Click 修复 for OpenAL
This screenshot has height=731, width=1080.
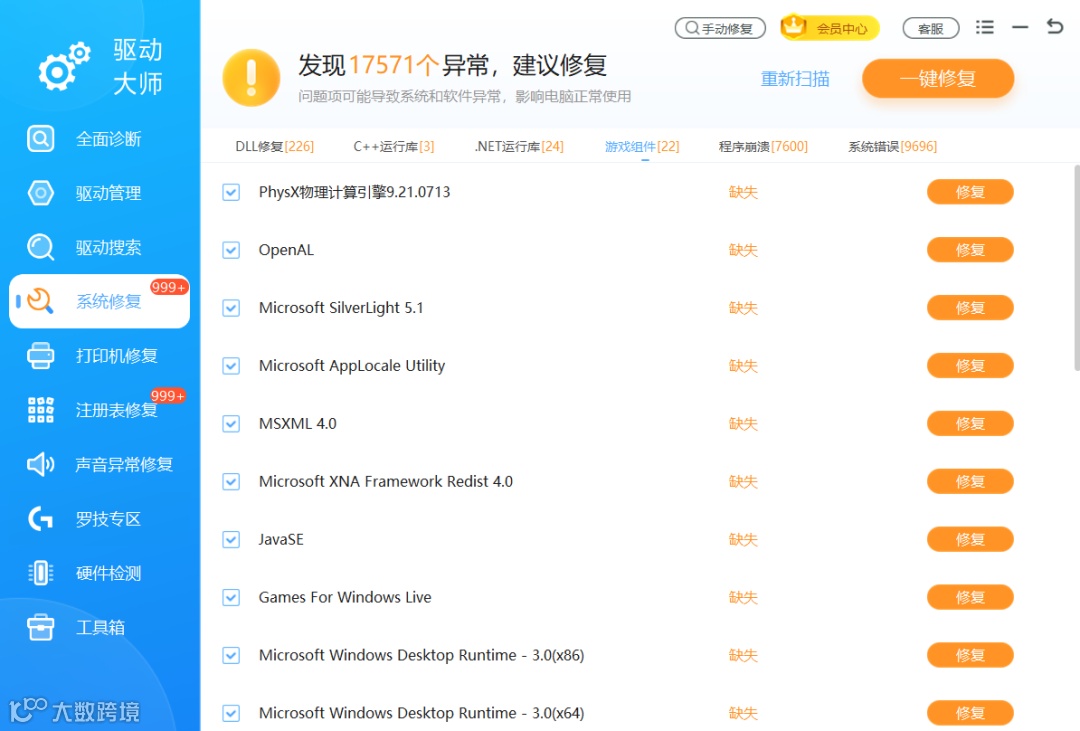pos(970,250)
